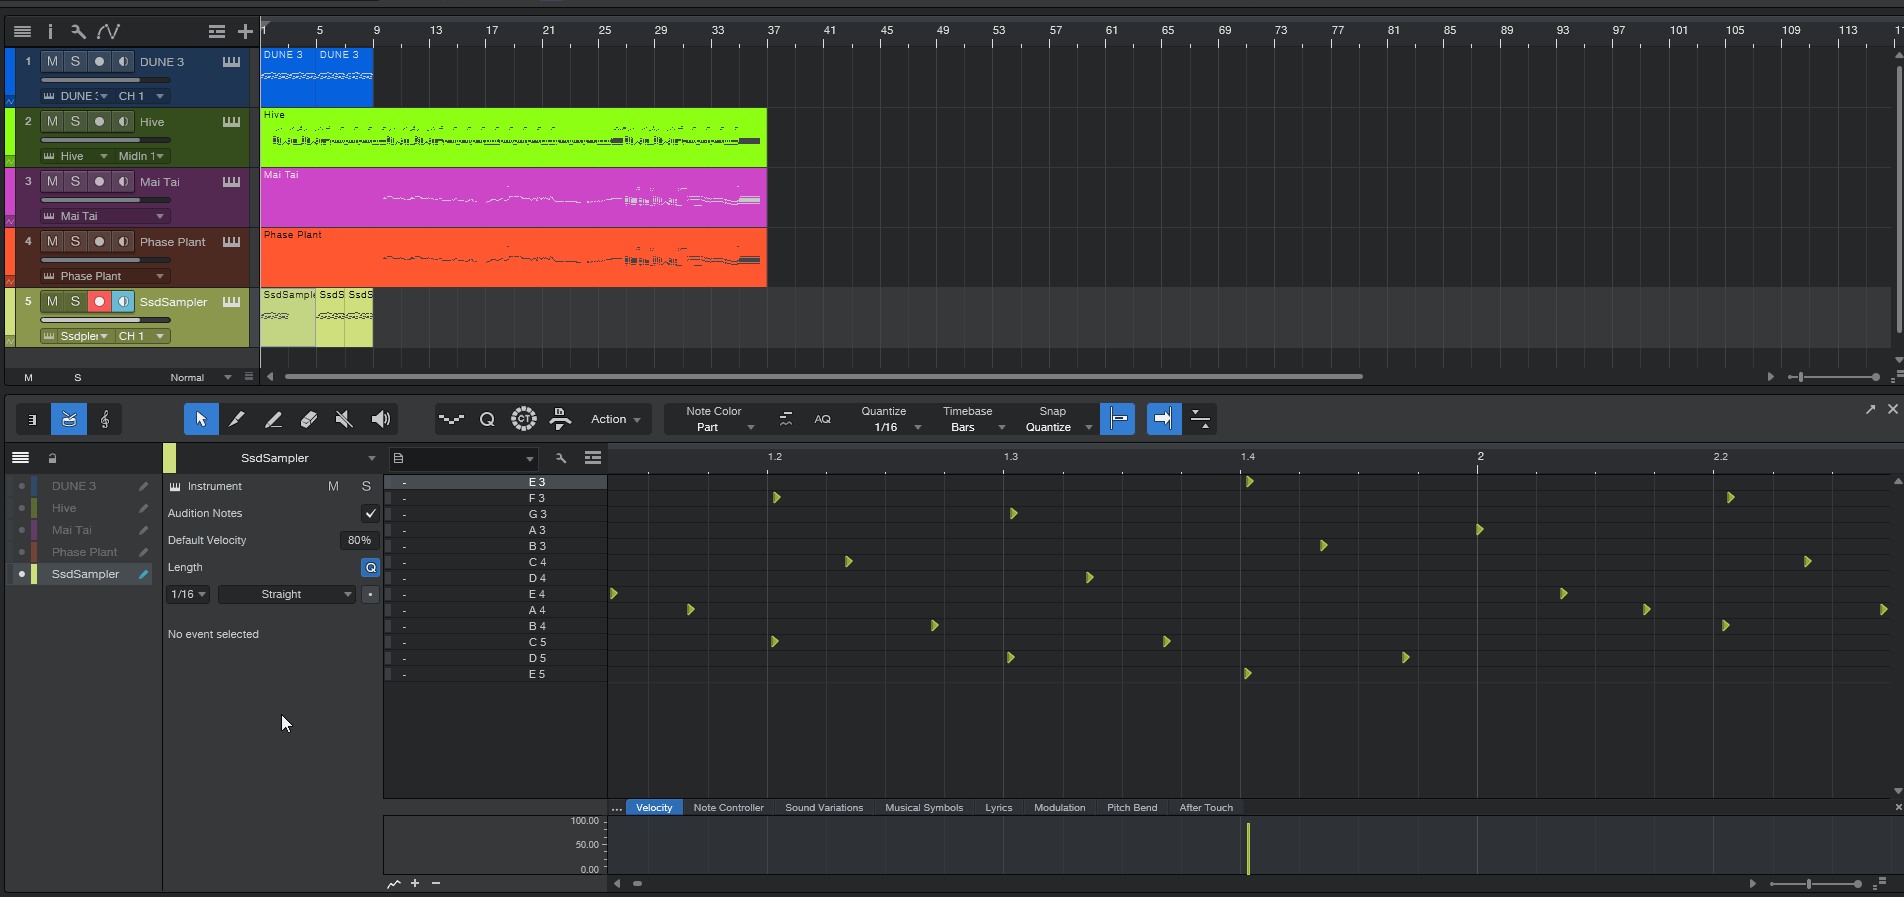1904x897 pixels.
Task: Switch to the Velocity tab
Action: 654,808
